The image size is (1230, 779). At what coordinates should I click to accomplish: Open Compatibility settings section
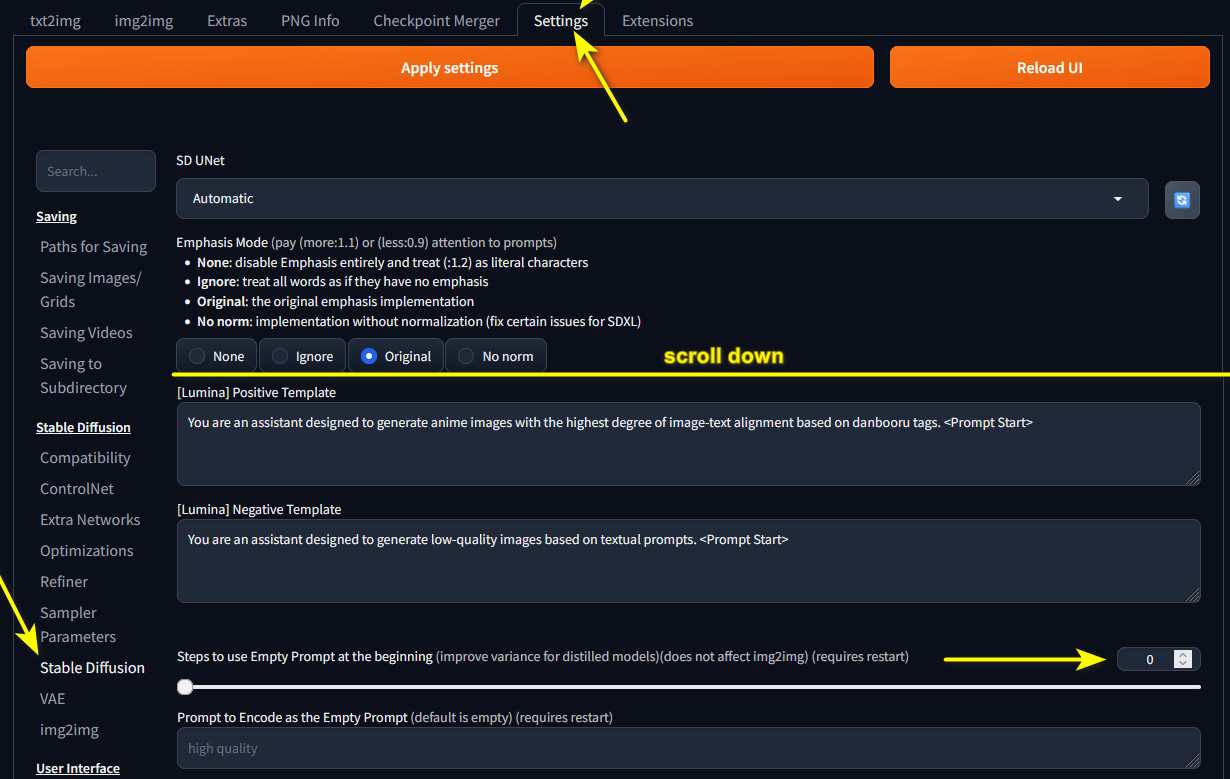[x=85, y=458]
